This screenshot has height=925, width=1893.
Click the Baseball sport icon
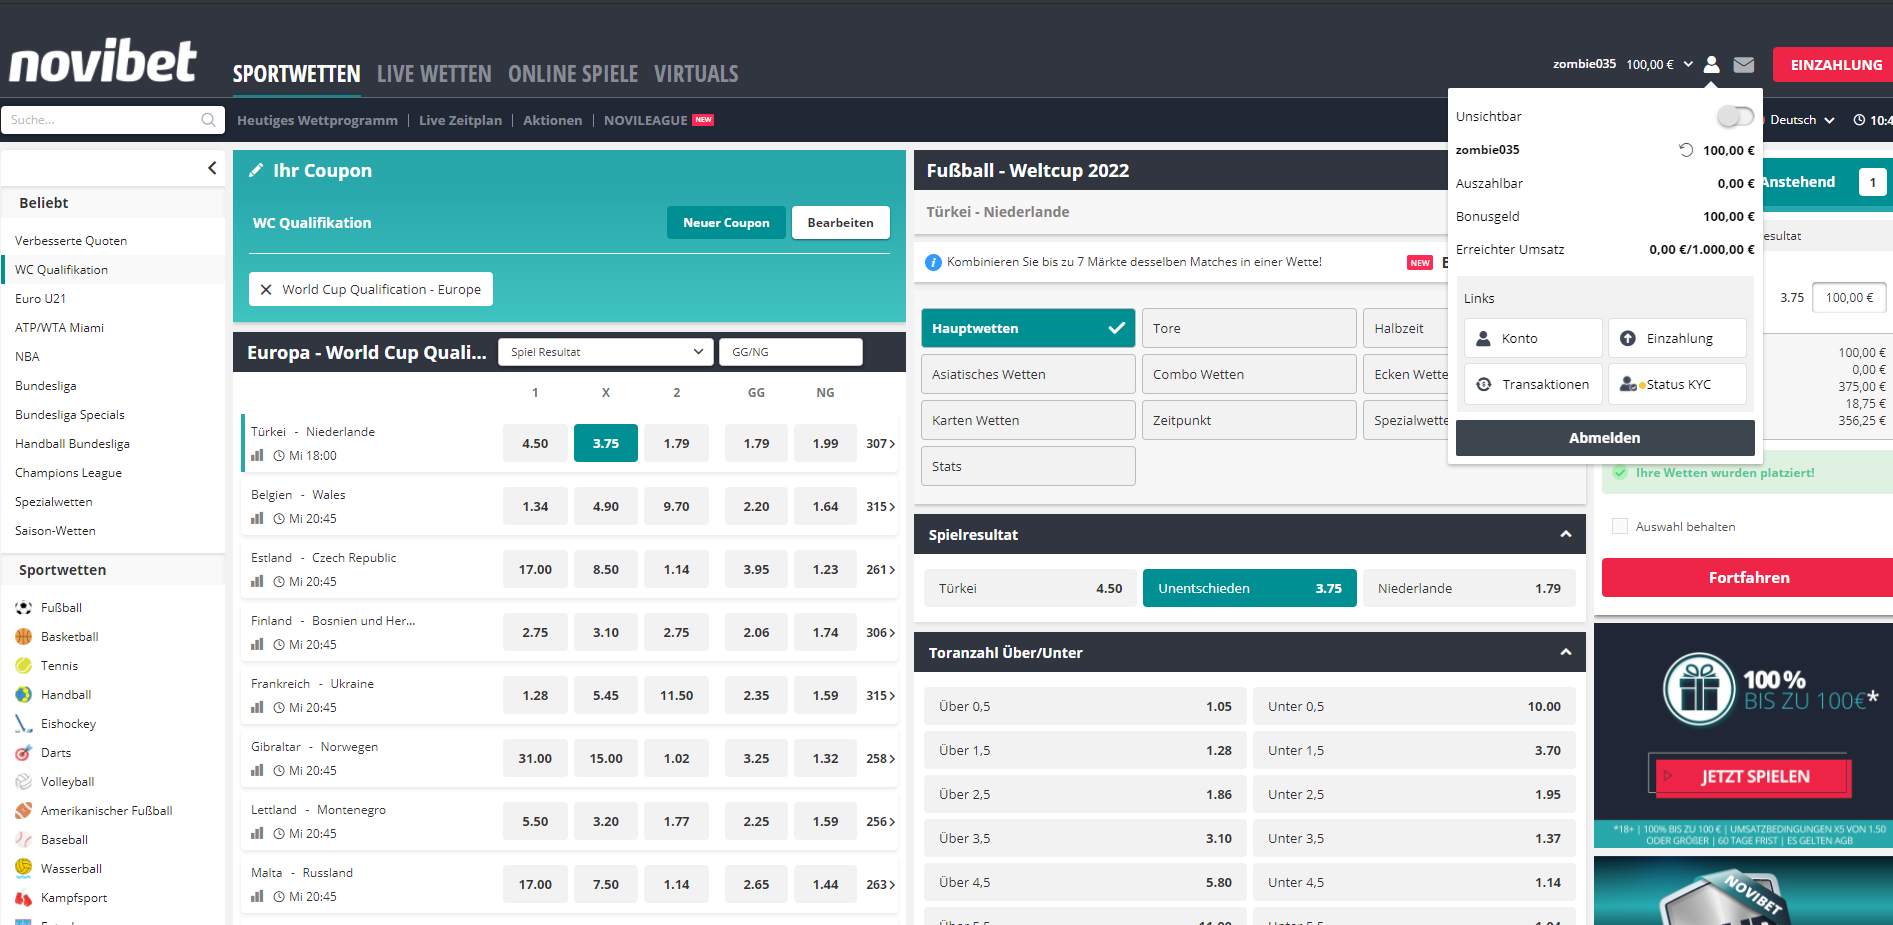click(24, 839)
